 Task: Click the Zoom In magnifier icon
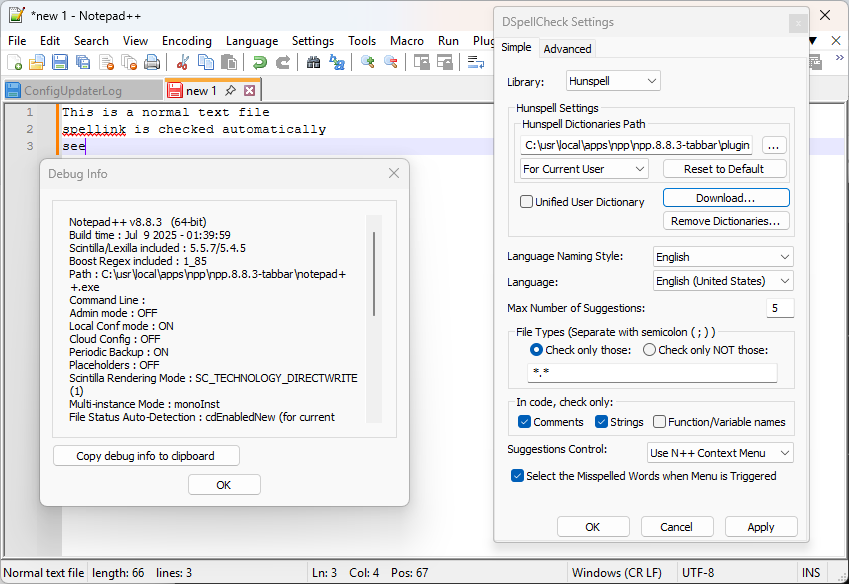[368, 63]
